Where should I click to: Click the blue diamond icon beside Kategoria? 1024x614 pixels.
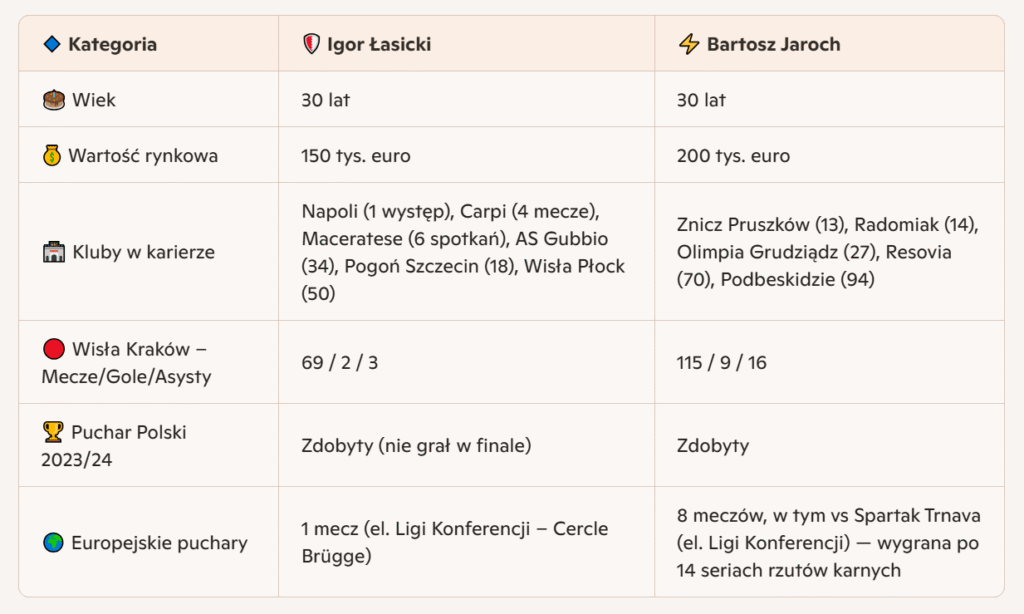click(x=52, y=44)
